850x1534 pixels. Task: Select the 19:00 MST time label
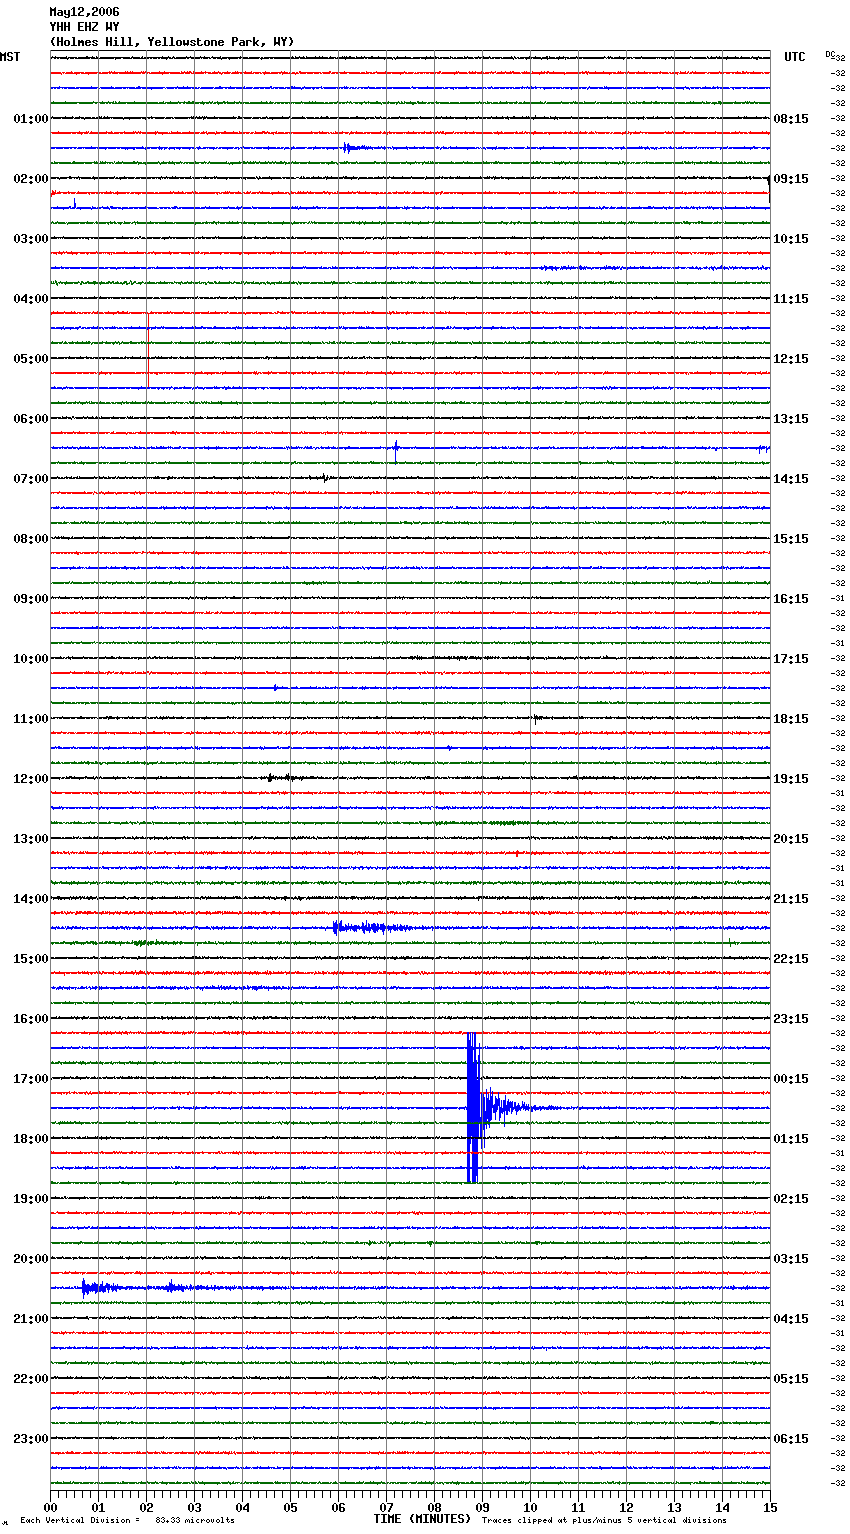[x=31, y=1199]
